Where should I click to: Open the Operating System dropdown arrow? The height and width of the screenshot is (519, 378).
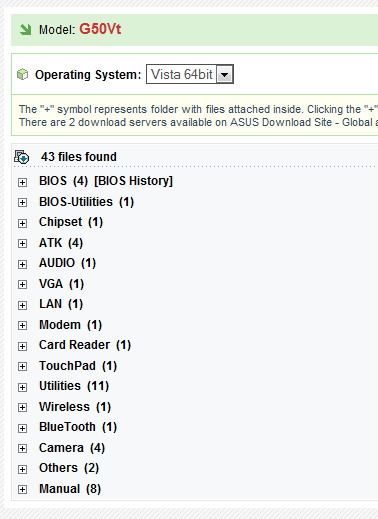click(x=225, y=74)
